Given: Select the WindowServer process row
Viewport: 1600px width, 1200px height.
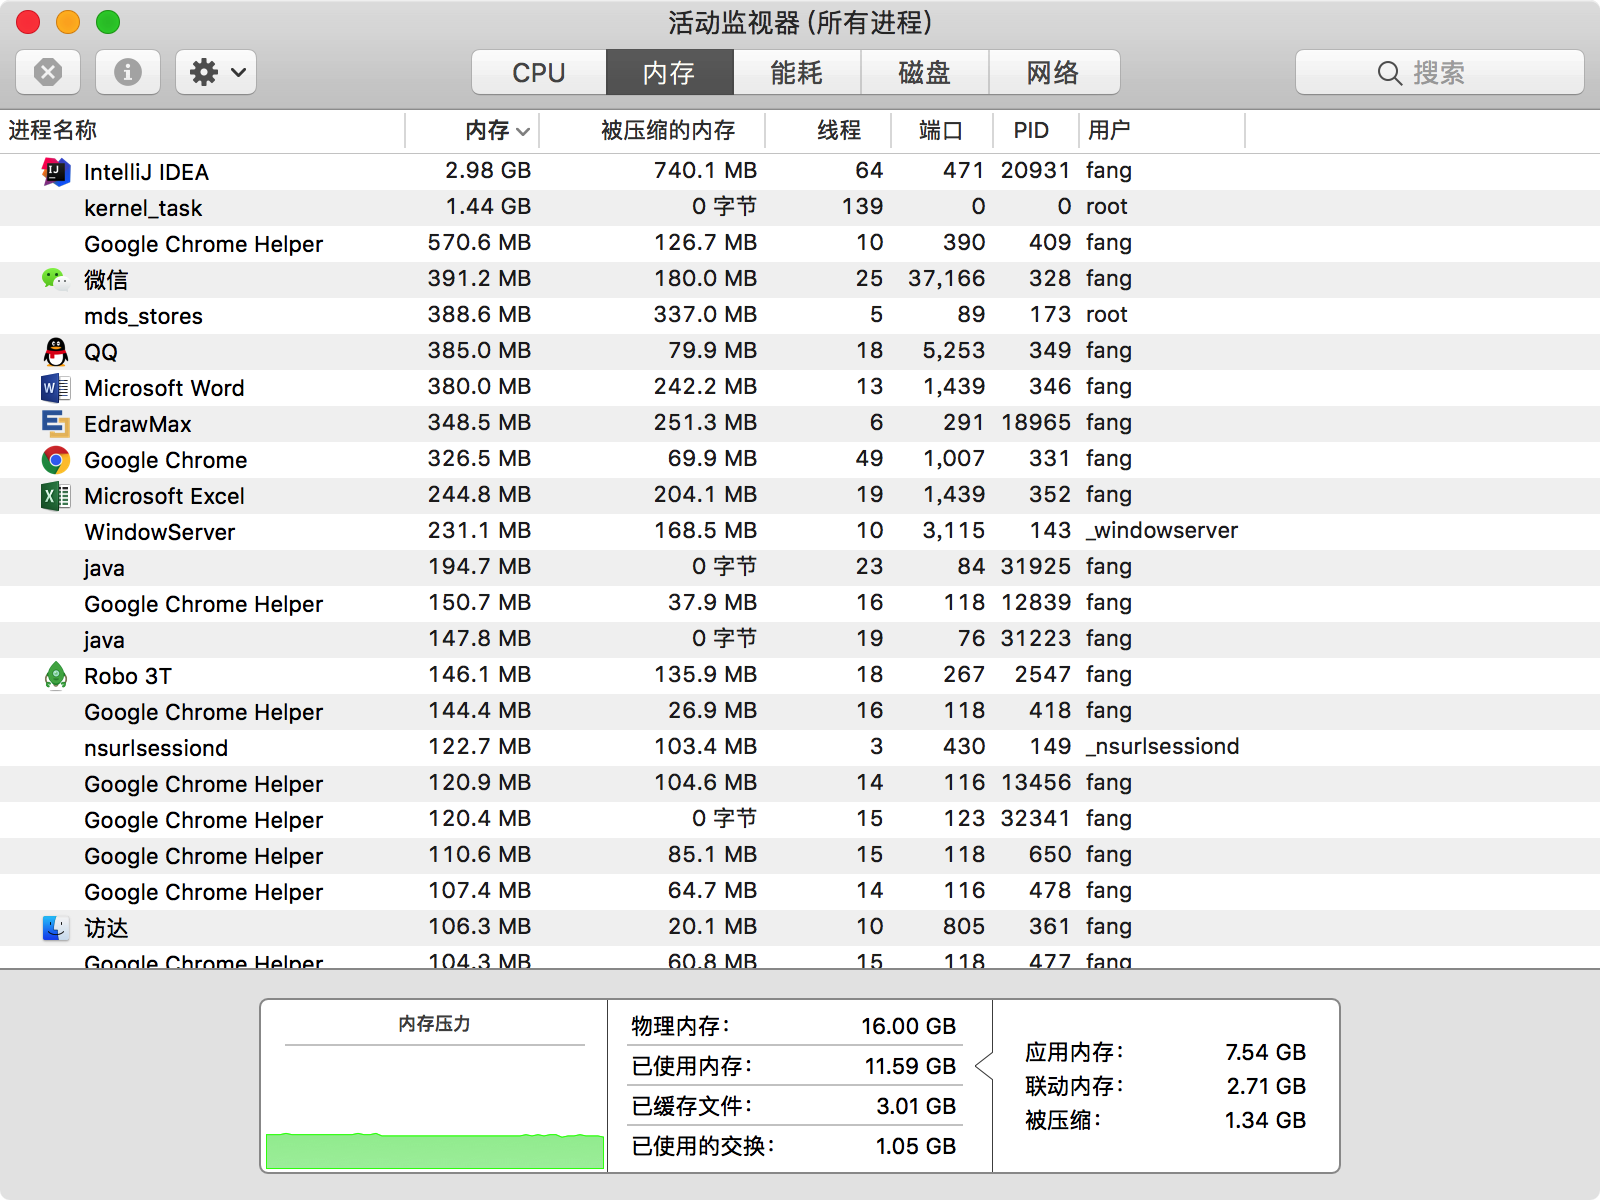Looking at the screenshot, I should 800,532.
